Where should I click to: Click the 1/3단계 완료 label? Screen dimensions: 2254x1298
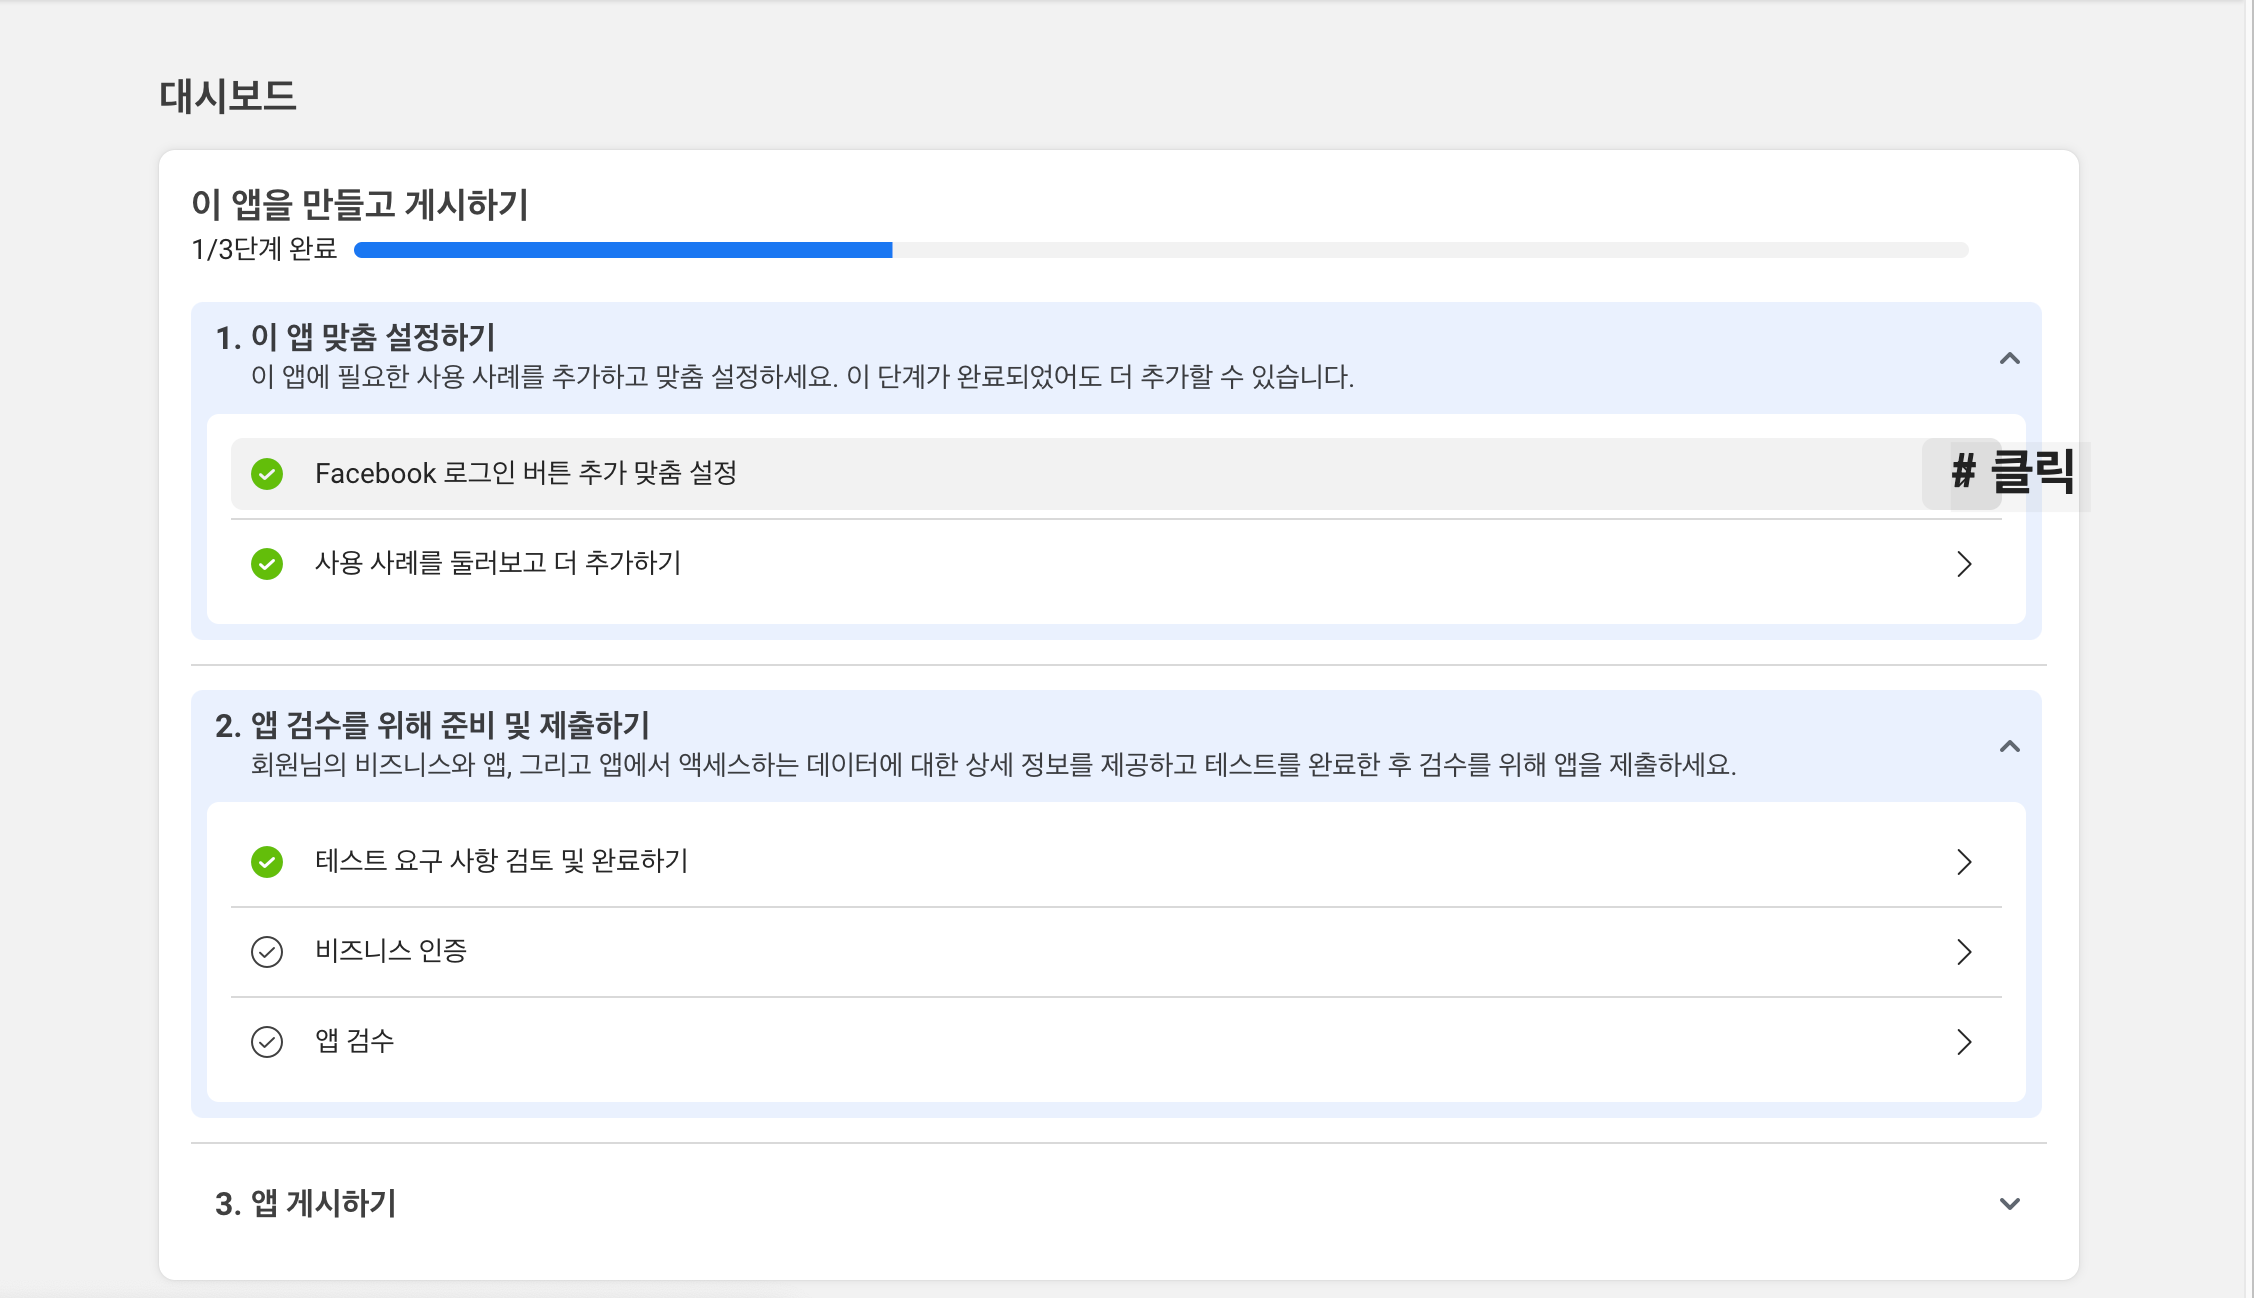(264, 249)
